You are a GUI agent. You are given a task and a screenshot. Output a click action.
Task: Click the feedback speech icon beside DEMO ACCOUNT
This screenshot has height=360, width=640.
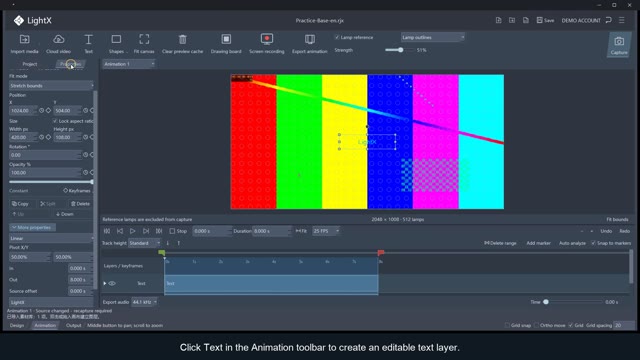pyautogui.click(x=609, y=20)
